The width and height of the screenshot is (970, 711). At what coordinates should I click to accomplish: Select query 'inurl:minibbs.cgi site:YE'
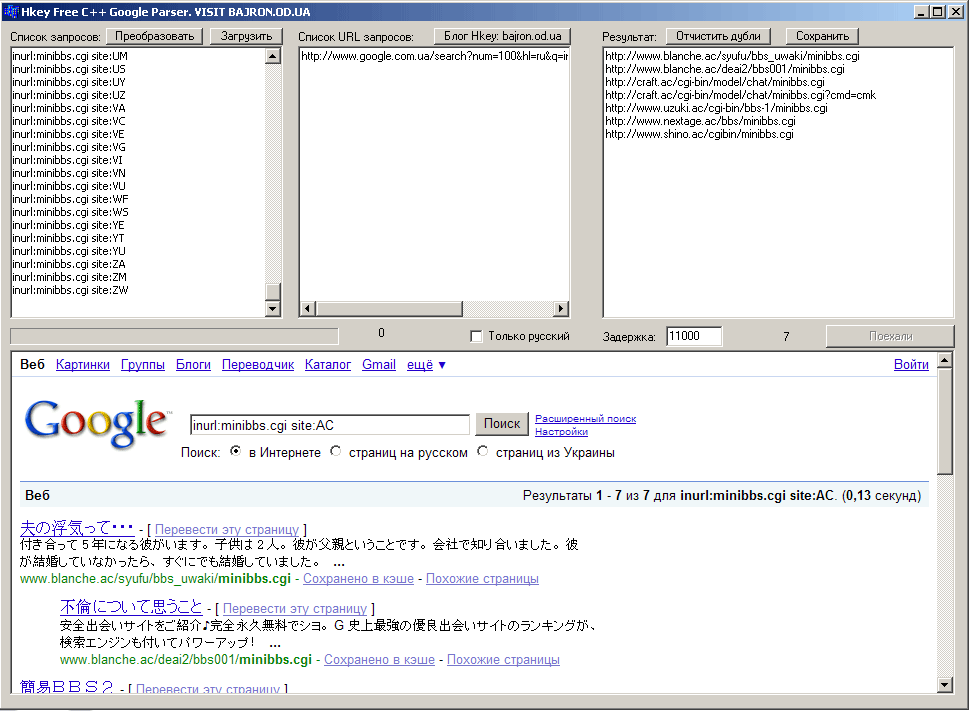tap(68, 225)
